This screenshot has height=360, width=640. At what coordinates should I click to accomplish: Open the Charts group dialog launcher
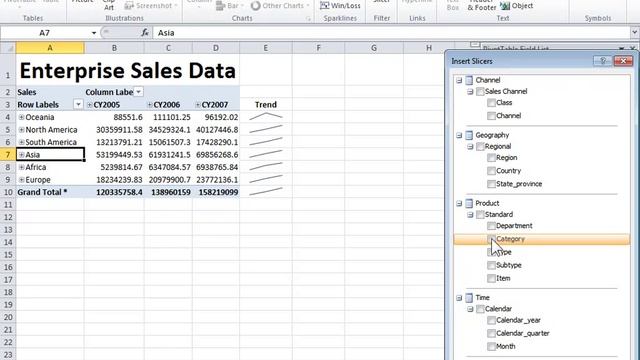tap(308, 19)
